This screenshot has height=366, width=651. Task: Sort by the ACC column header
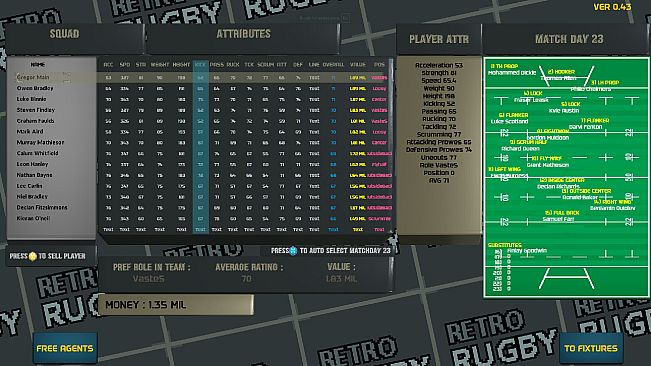tap(108, 65)
